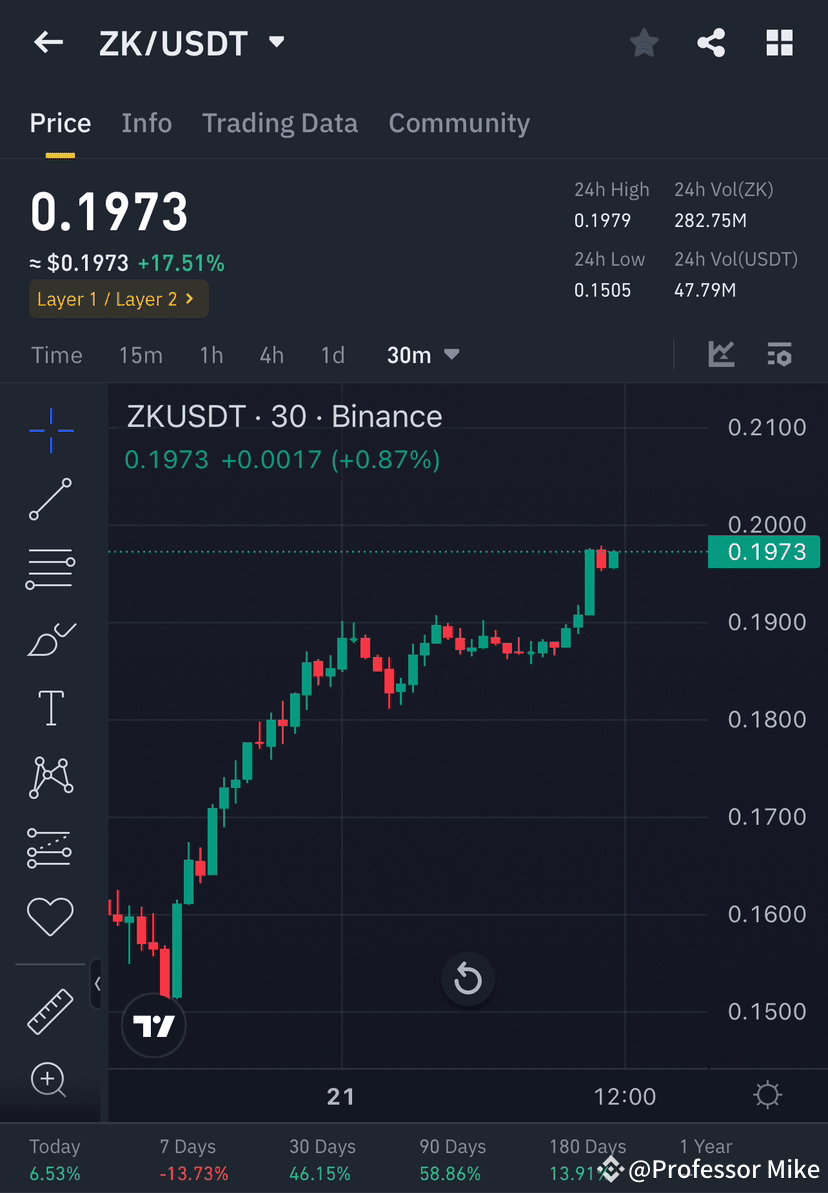Open the heart sticker drawing tool
828x1193 pixels.
[50, 916]
